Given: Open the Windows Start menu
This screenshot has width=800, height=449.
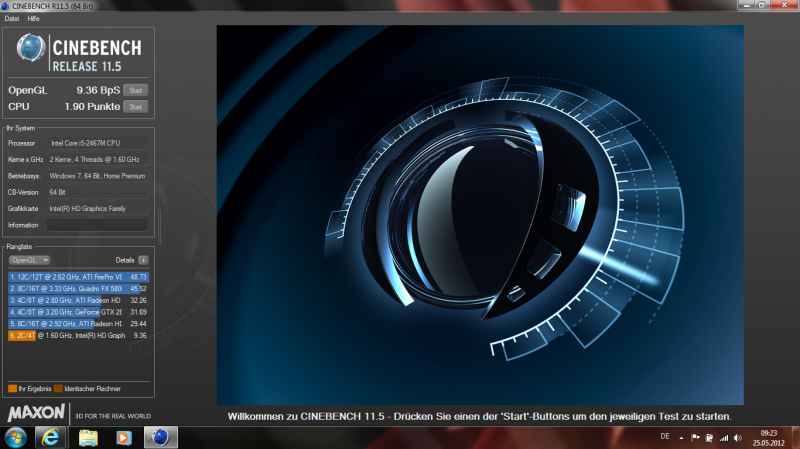Looking at the screenshot, I should click(x=17, y=437).
